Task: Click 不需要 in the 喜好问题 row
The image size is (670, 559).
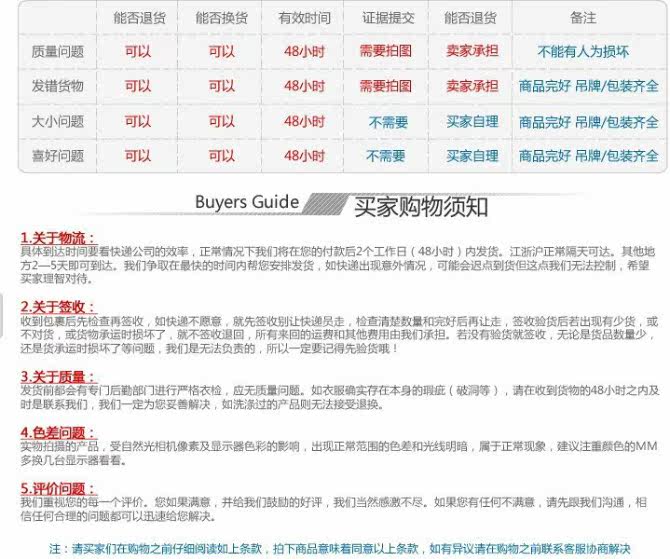Action: [385, 156]
